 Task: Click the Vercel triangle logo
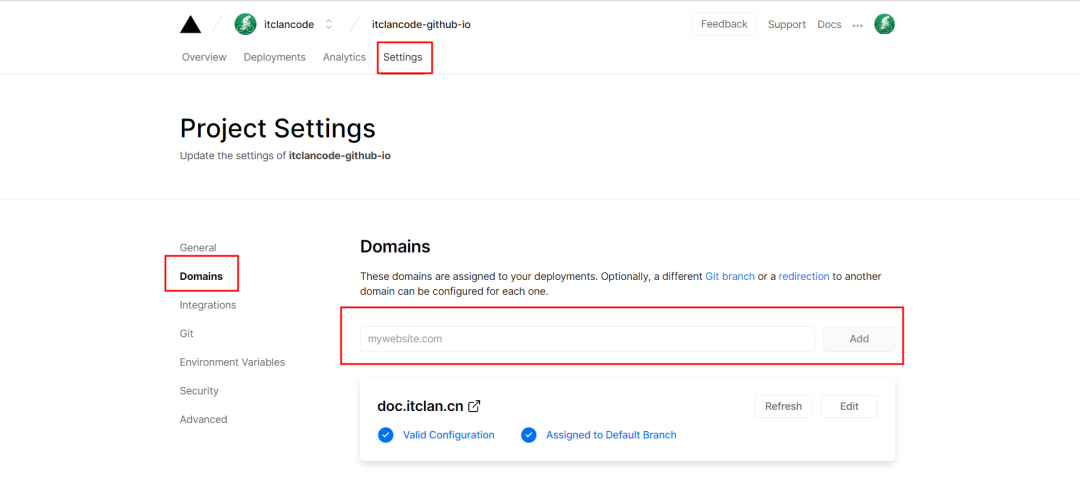[191, 24]
